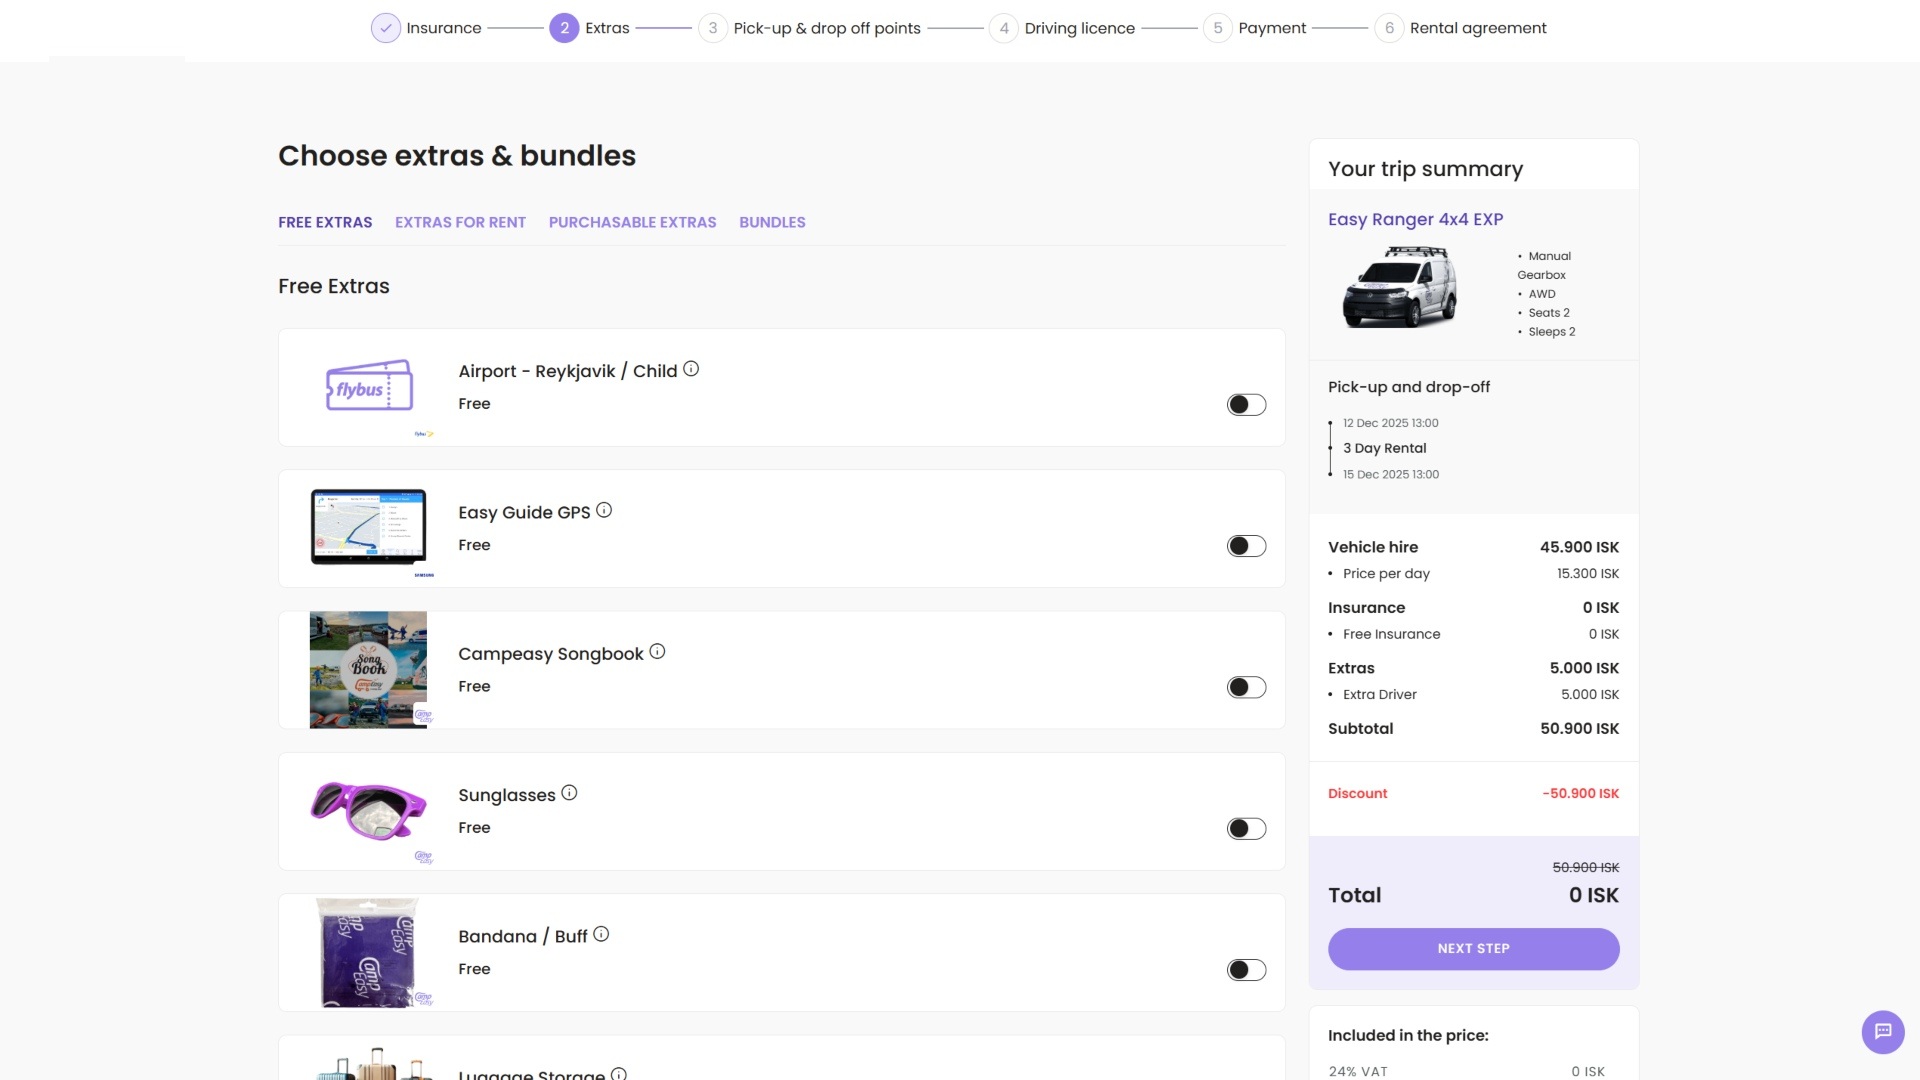Select the Bundles tab
This screenshot has width=1920, height=1080.
click(772, 222)
